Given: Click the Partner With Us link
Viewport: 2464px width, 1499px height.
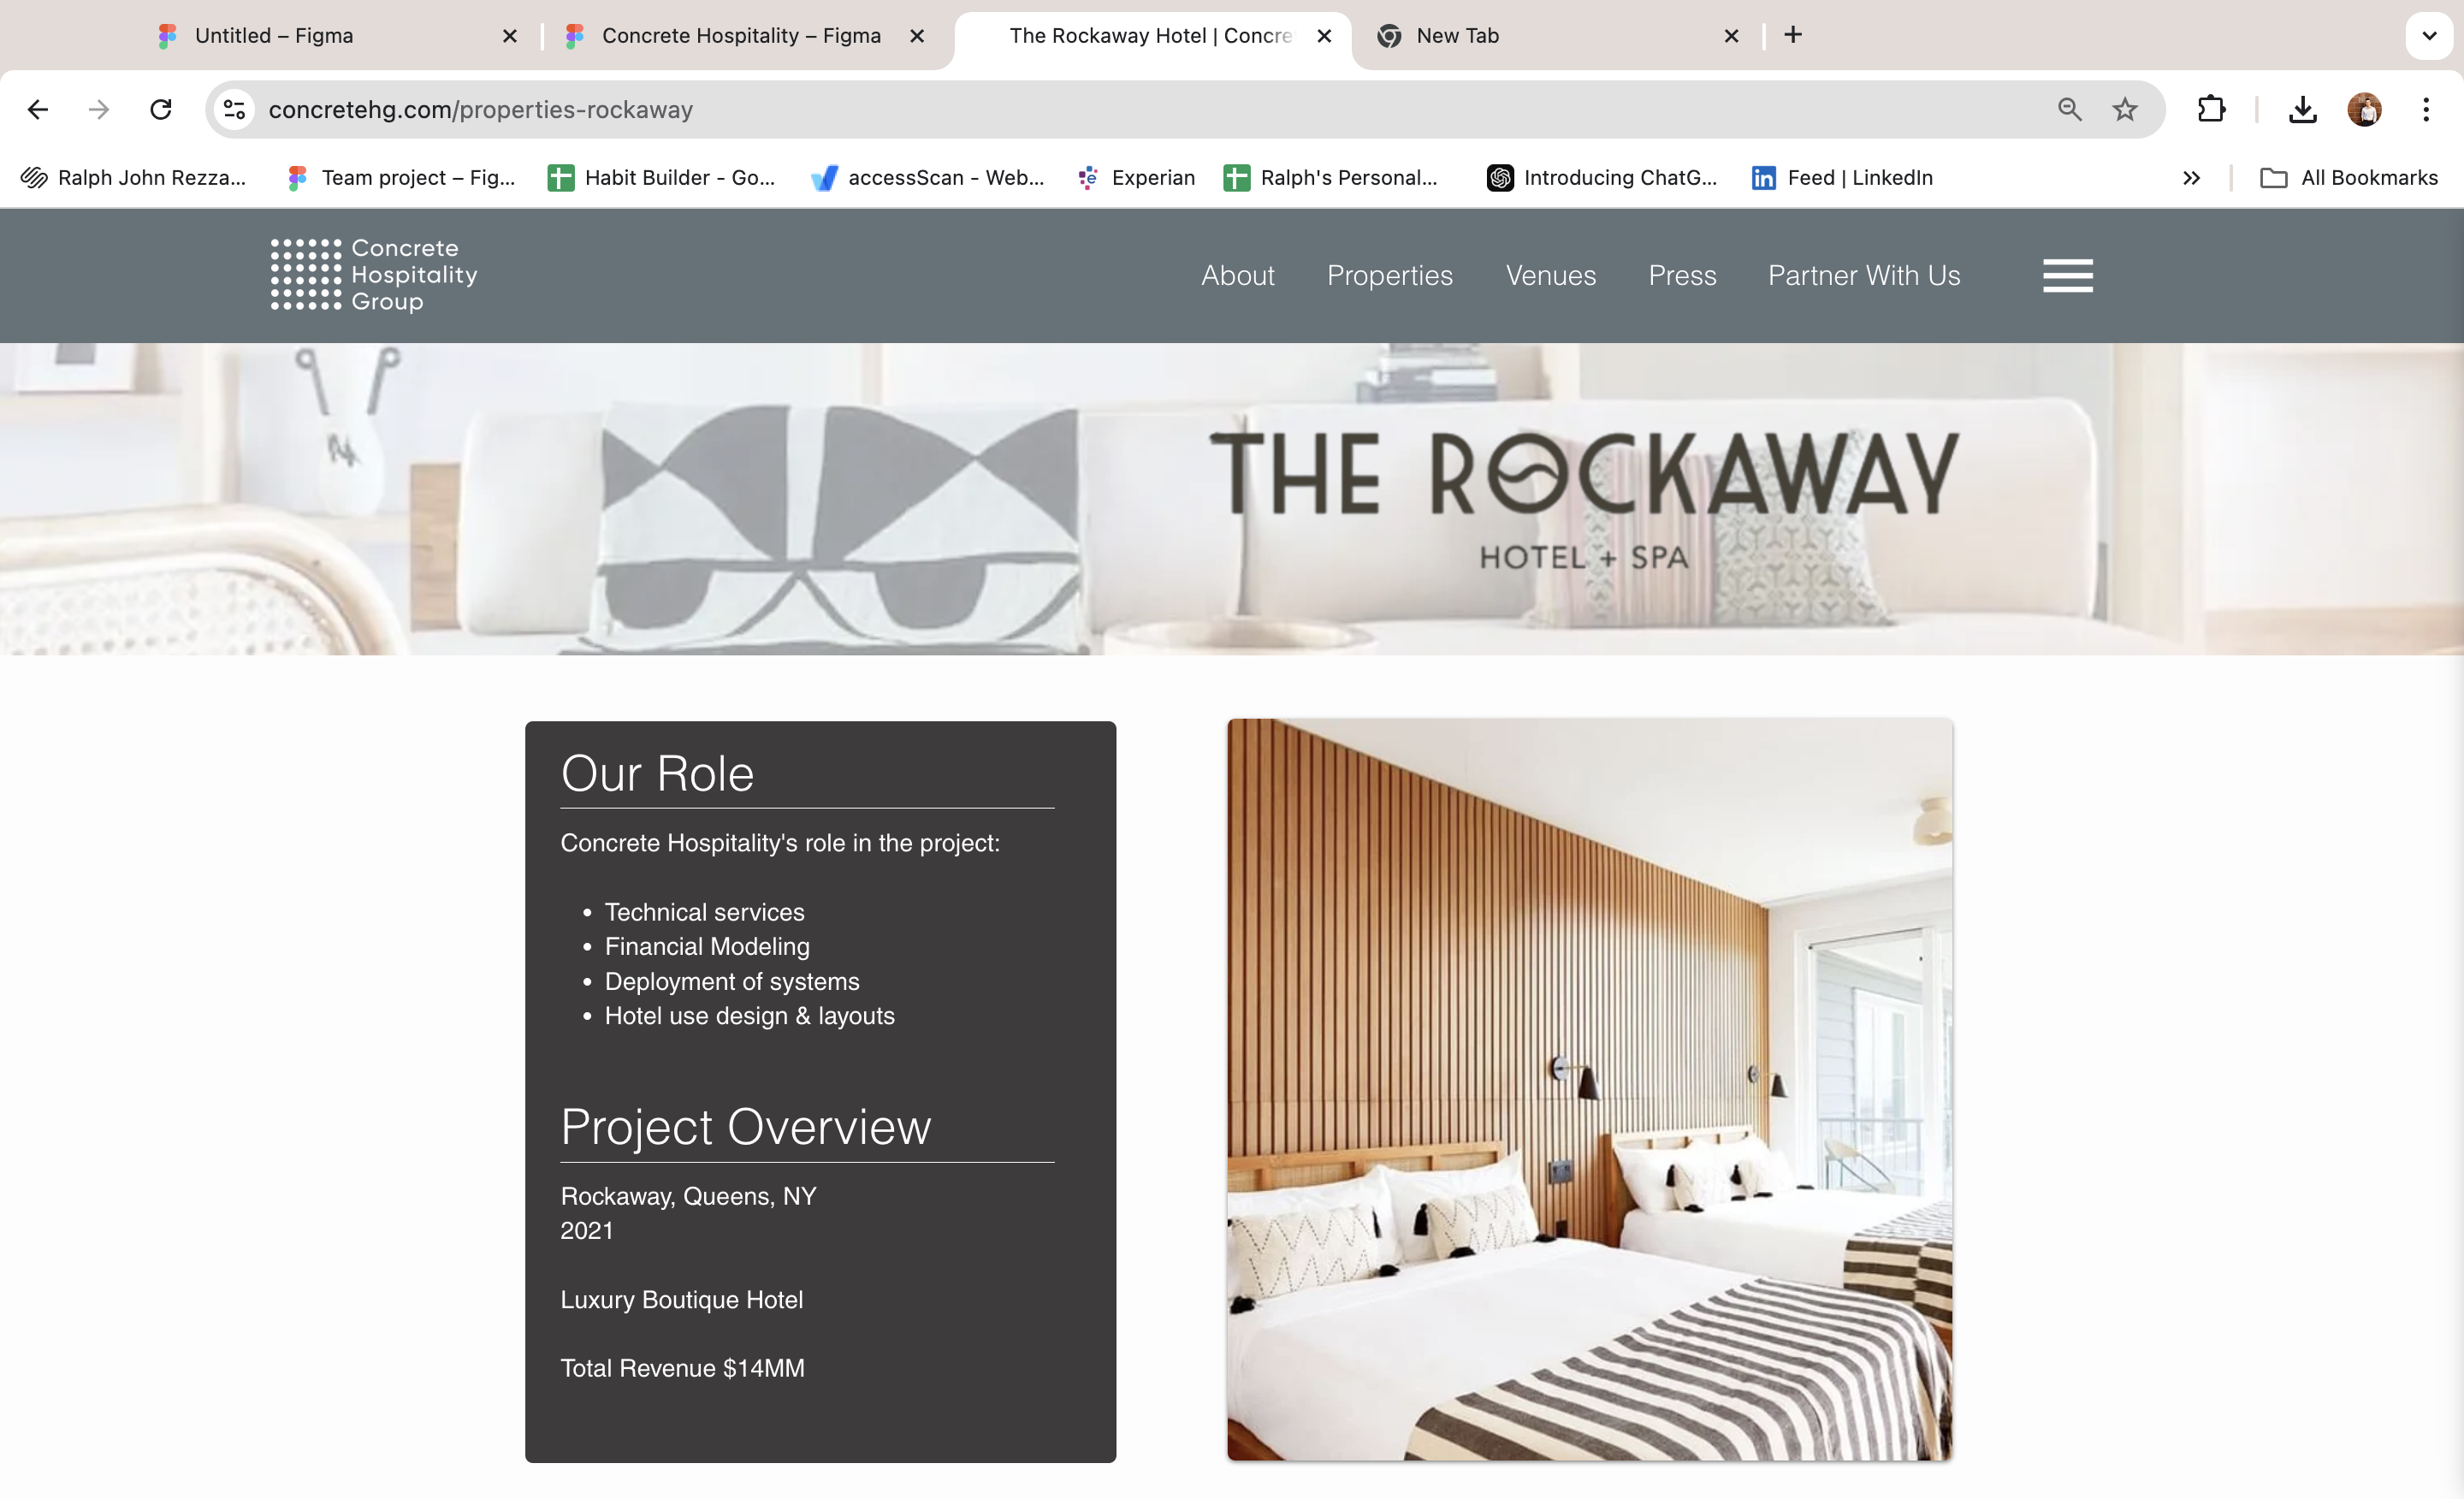Looking at the screenshot, I should coord(1863,275).
